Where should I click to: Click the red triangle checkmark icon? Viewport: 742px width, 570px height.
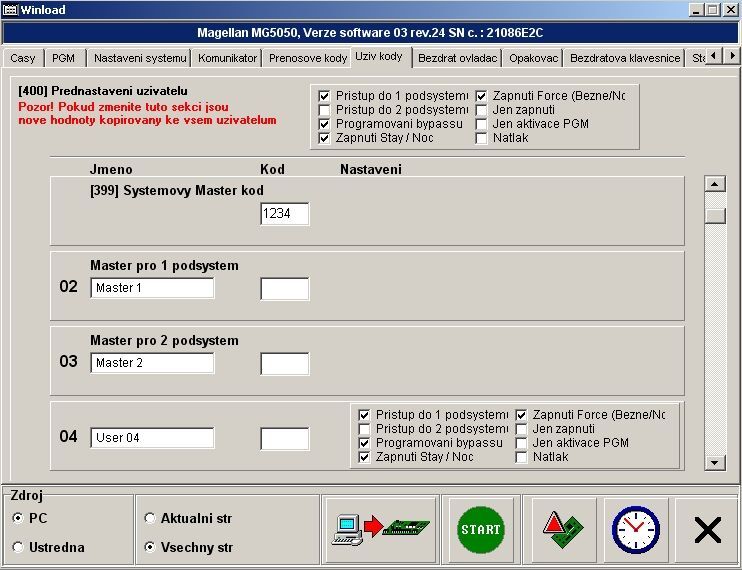click(x=563, y=529)
